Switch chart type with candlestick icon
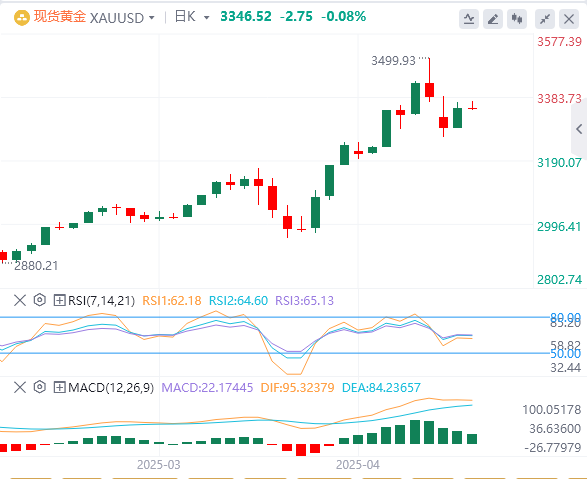The width and height of the screenshot is (587, 479). 517,19
